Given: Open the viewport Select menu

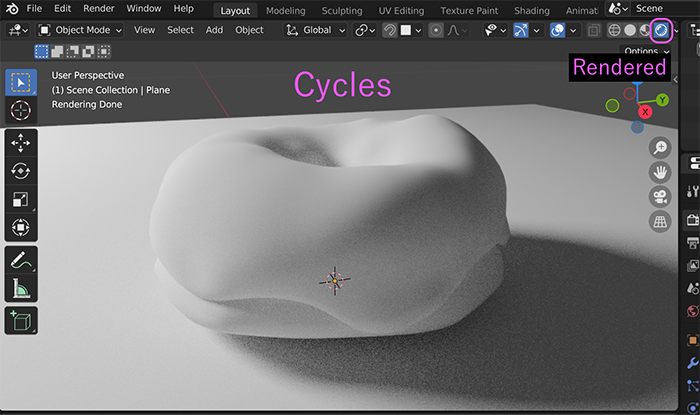Looking at the screenshot, I should click(180, 30).
